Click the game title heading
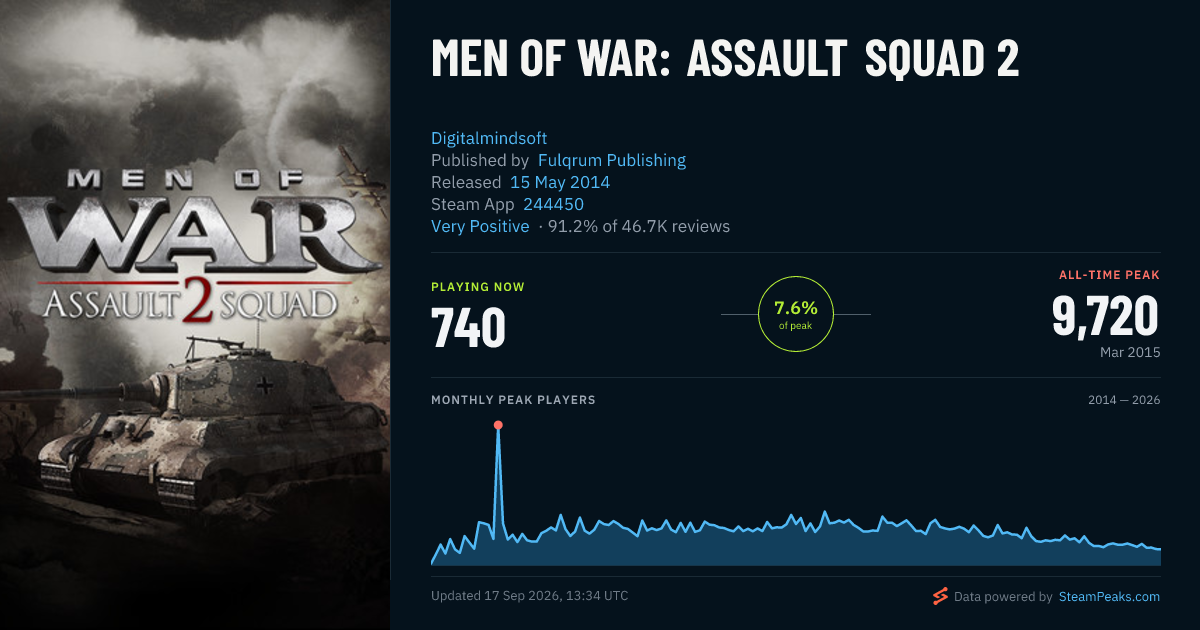The image size is (1200, 630). point(725,60)
